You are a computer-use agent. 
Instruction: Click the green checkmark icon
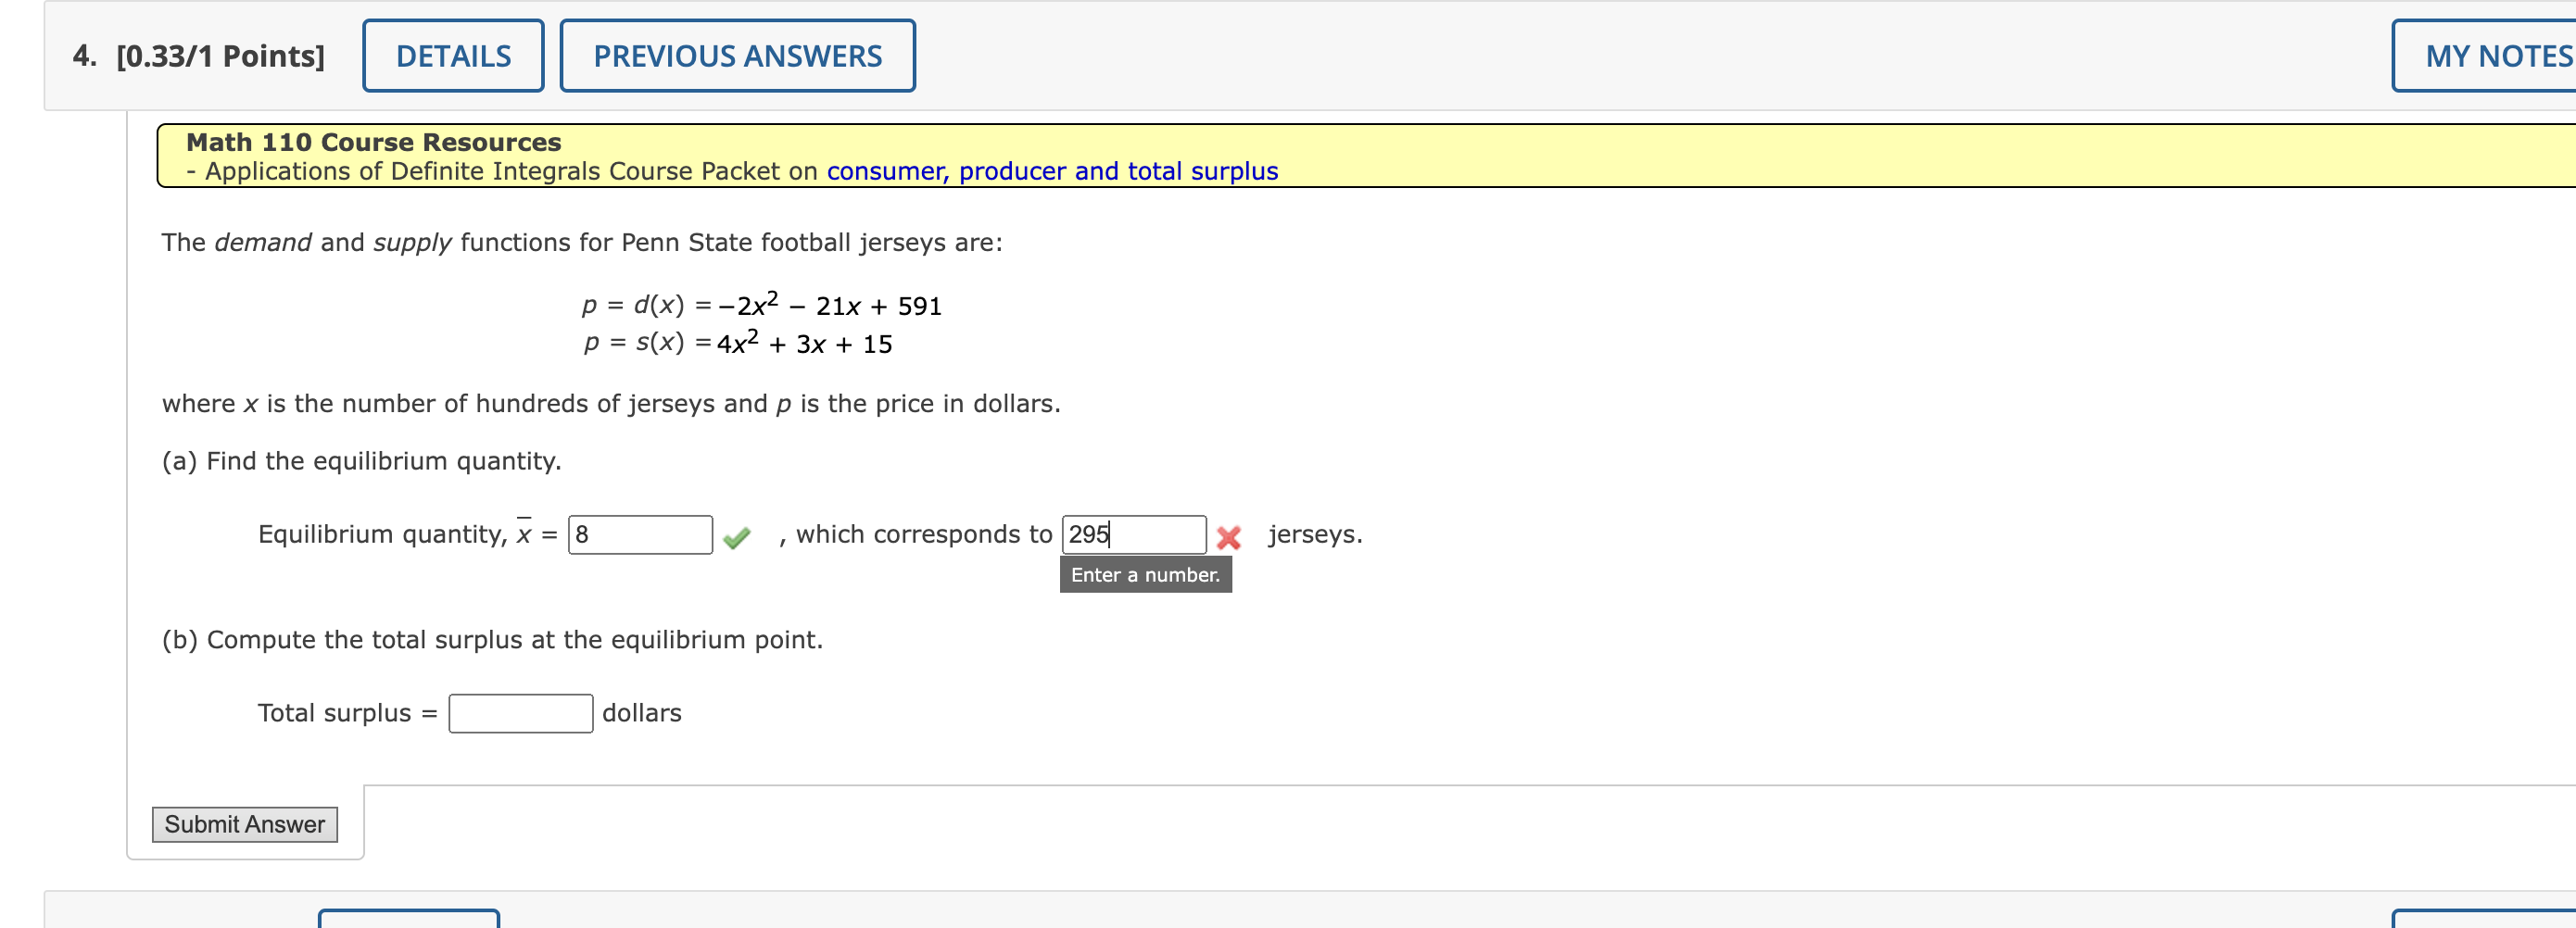736,538
